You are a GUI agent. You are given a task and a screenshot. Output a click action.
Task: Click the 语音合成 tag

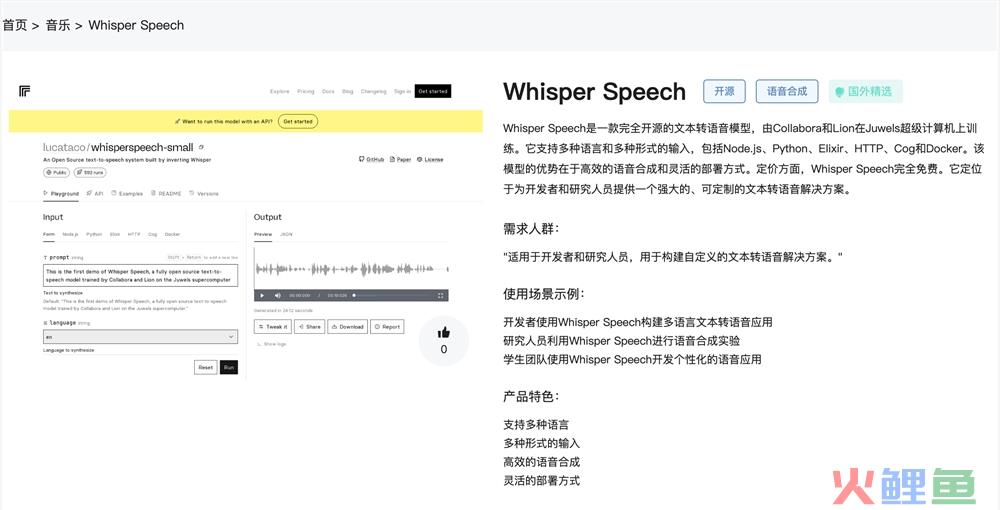[x=787, y=91]
